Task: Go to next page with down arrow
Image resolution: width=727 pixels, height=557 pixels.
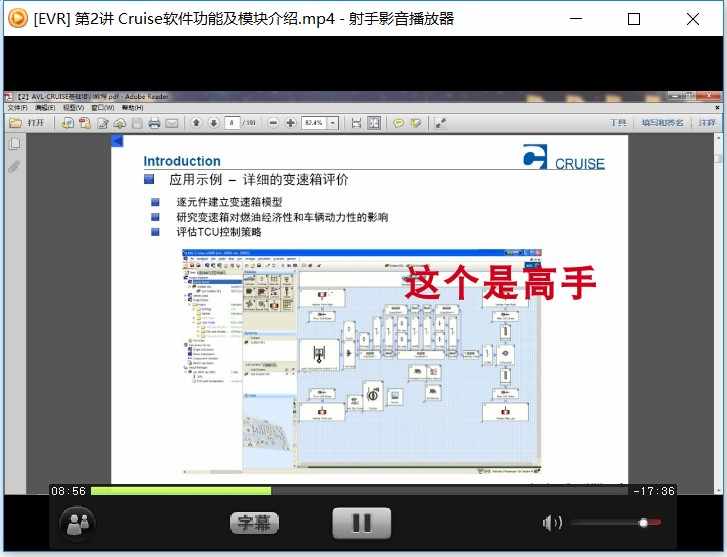Action: (213, 123)
